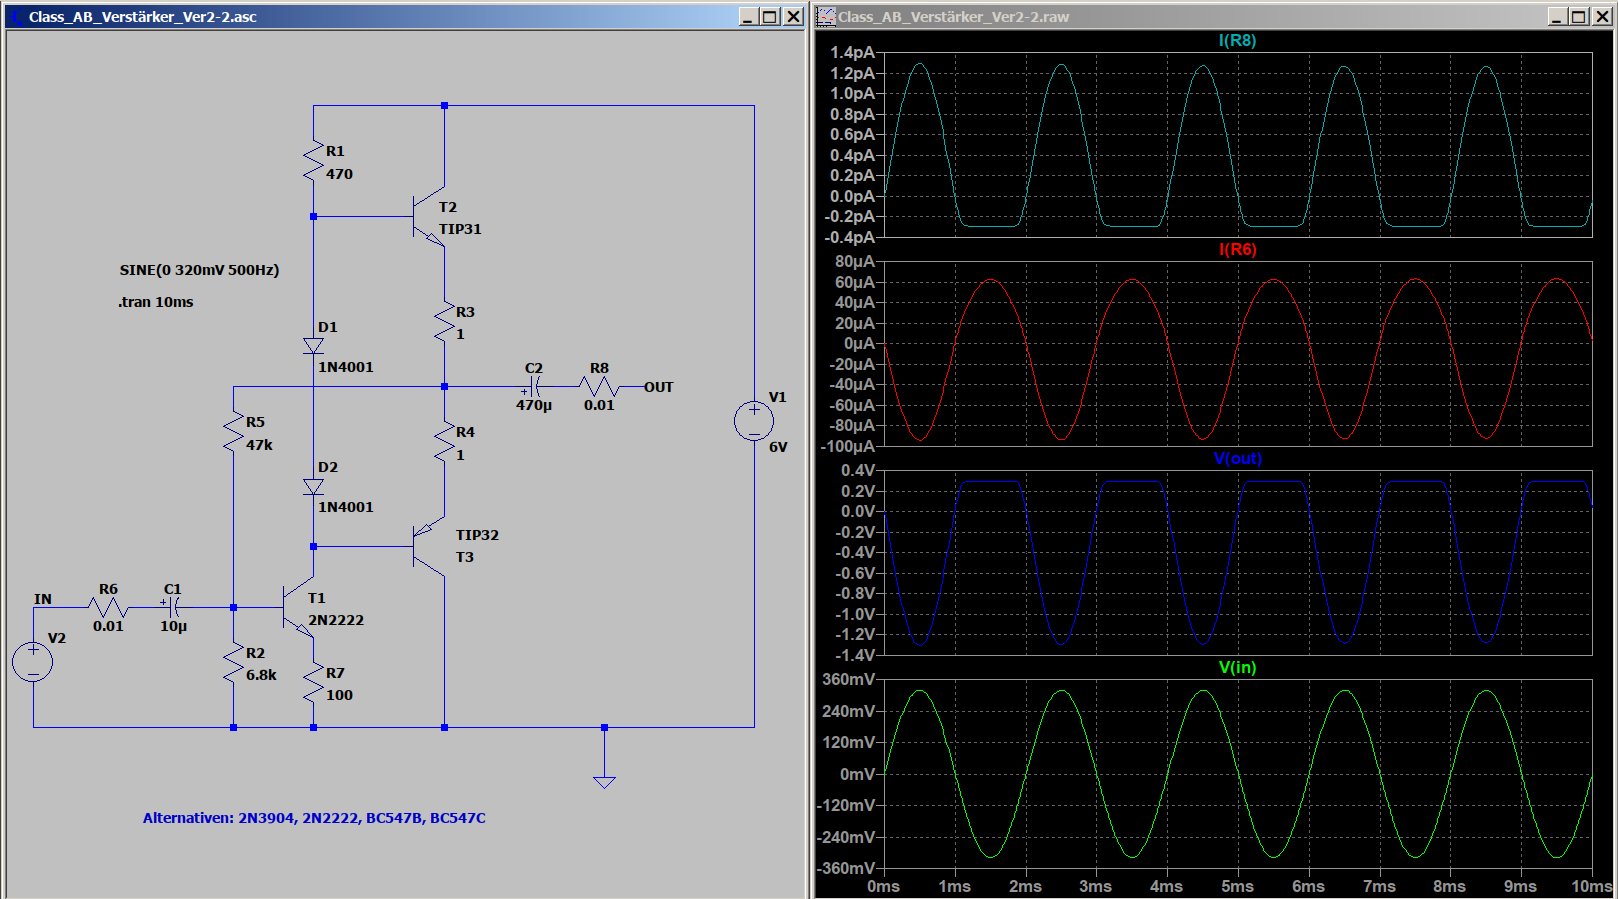Click the .tran 10ms directive
Viewport: 1618px width, 899px height.
click(156, 302)
